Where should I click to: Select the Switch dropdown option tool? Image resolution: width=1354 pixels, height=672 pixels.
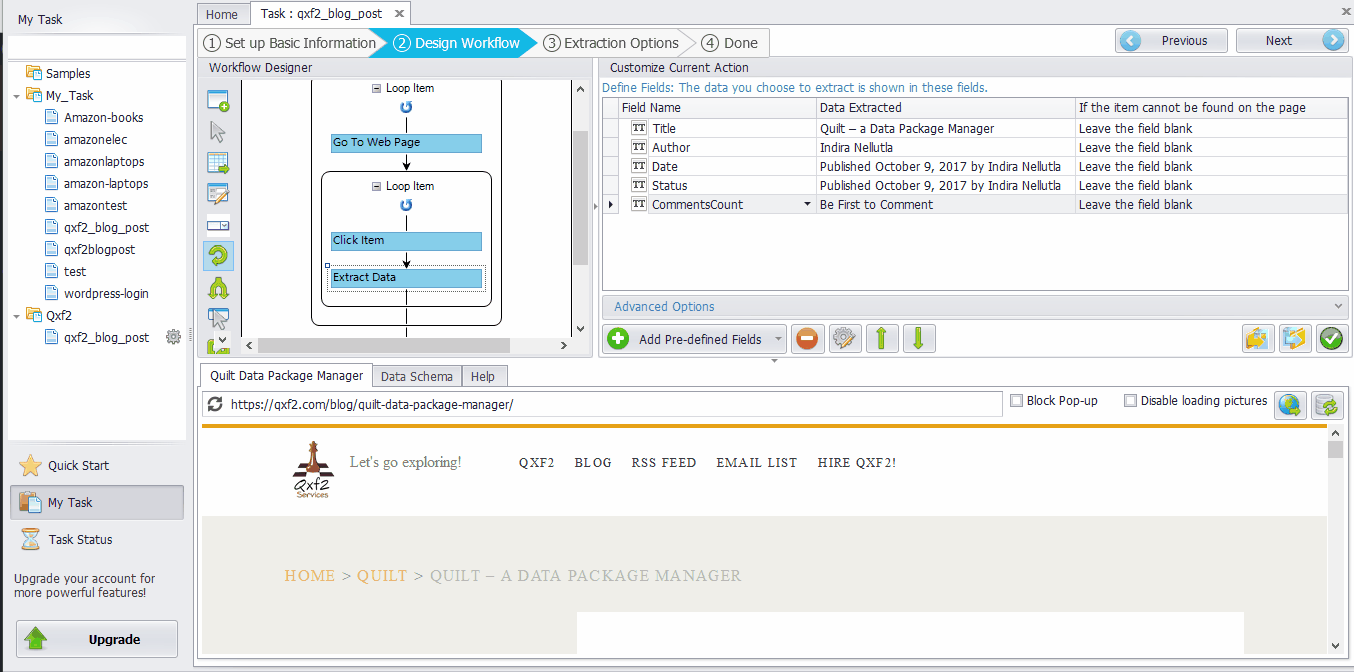(x=218, y=225)
